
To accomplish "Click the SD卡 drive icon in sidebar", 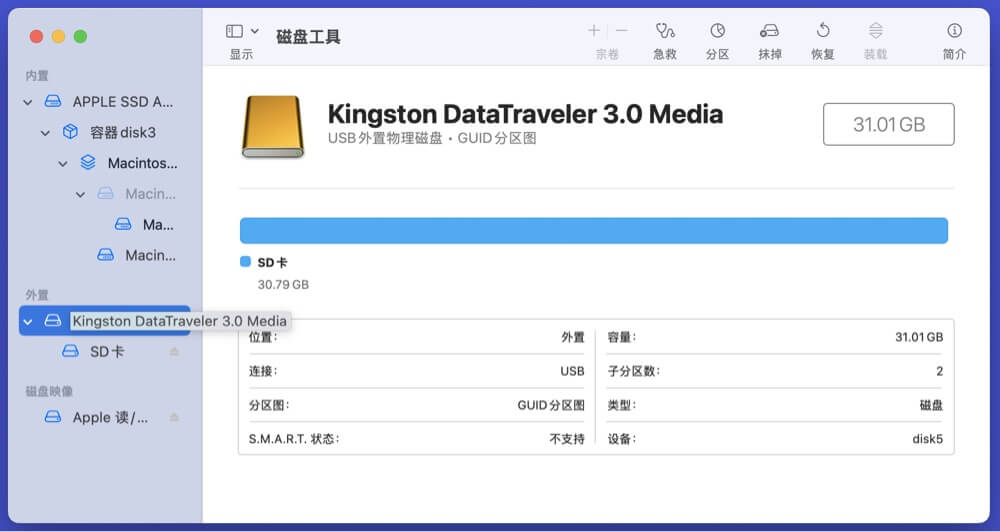I will 70,351.
